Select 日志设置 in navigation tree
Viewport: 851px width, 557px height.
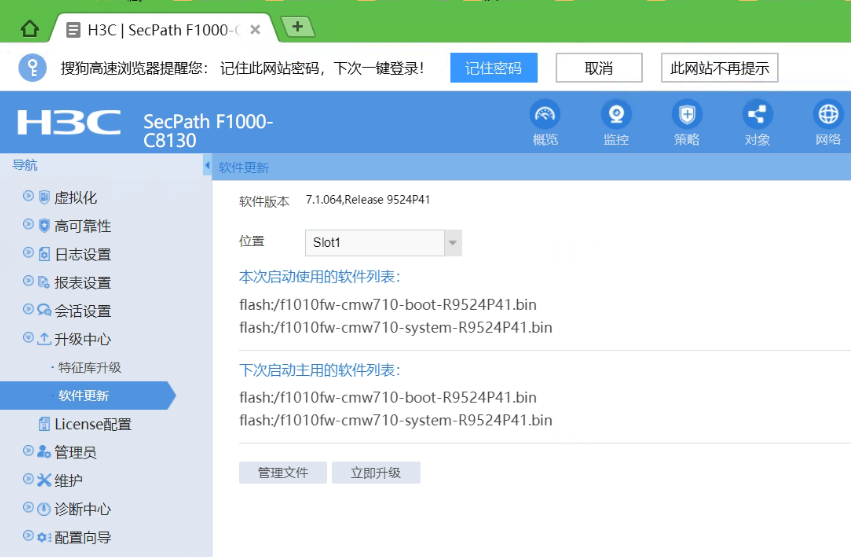tap(82, 254)
